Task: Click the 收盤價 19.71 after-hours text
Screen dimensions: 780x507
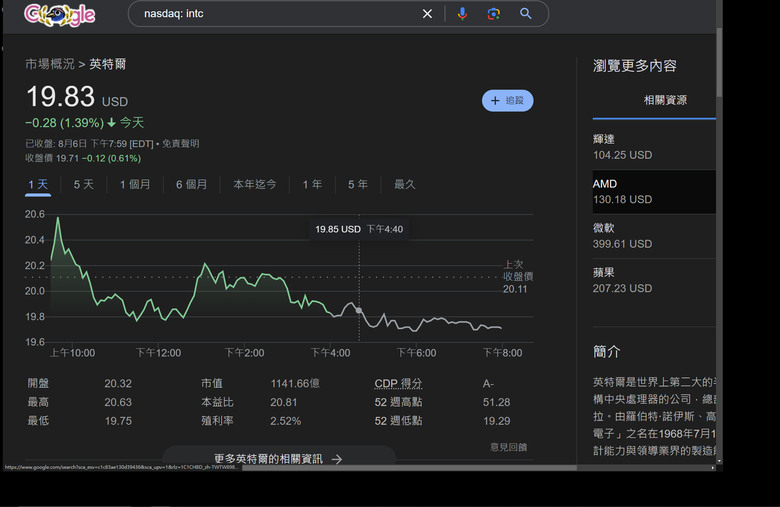Action: [83, 158]
